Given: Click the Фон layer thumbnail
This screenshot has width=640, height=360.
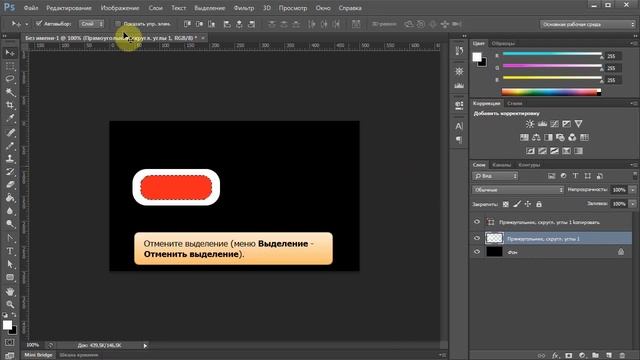Looking at the screenshot, I should click(x=494, y=252).
